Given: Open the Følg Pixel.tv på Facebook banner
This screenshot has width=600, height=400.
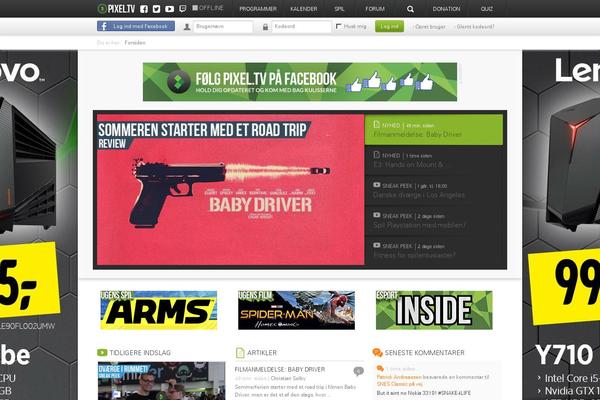Looking at the screenshot, I should pyautogui.click(x=300, y=82).
